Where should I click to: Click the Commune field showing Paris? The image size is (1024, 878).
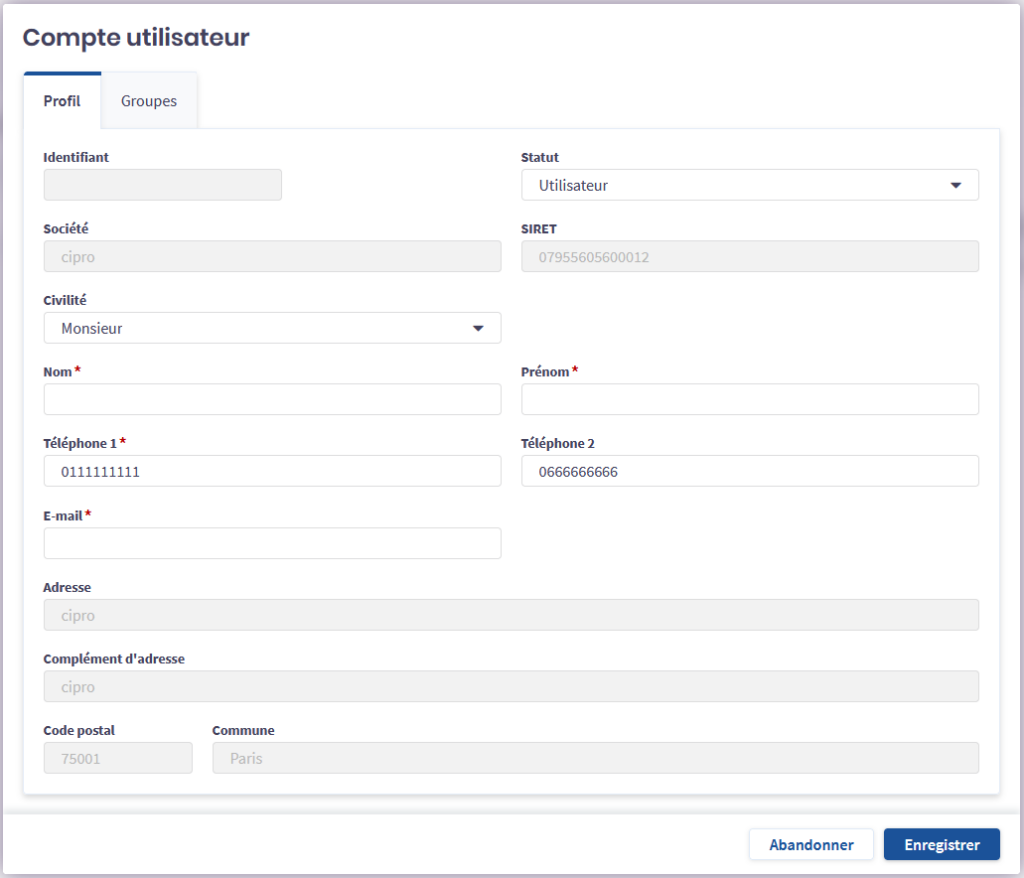pos(595,758)
